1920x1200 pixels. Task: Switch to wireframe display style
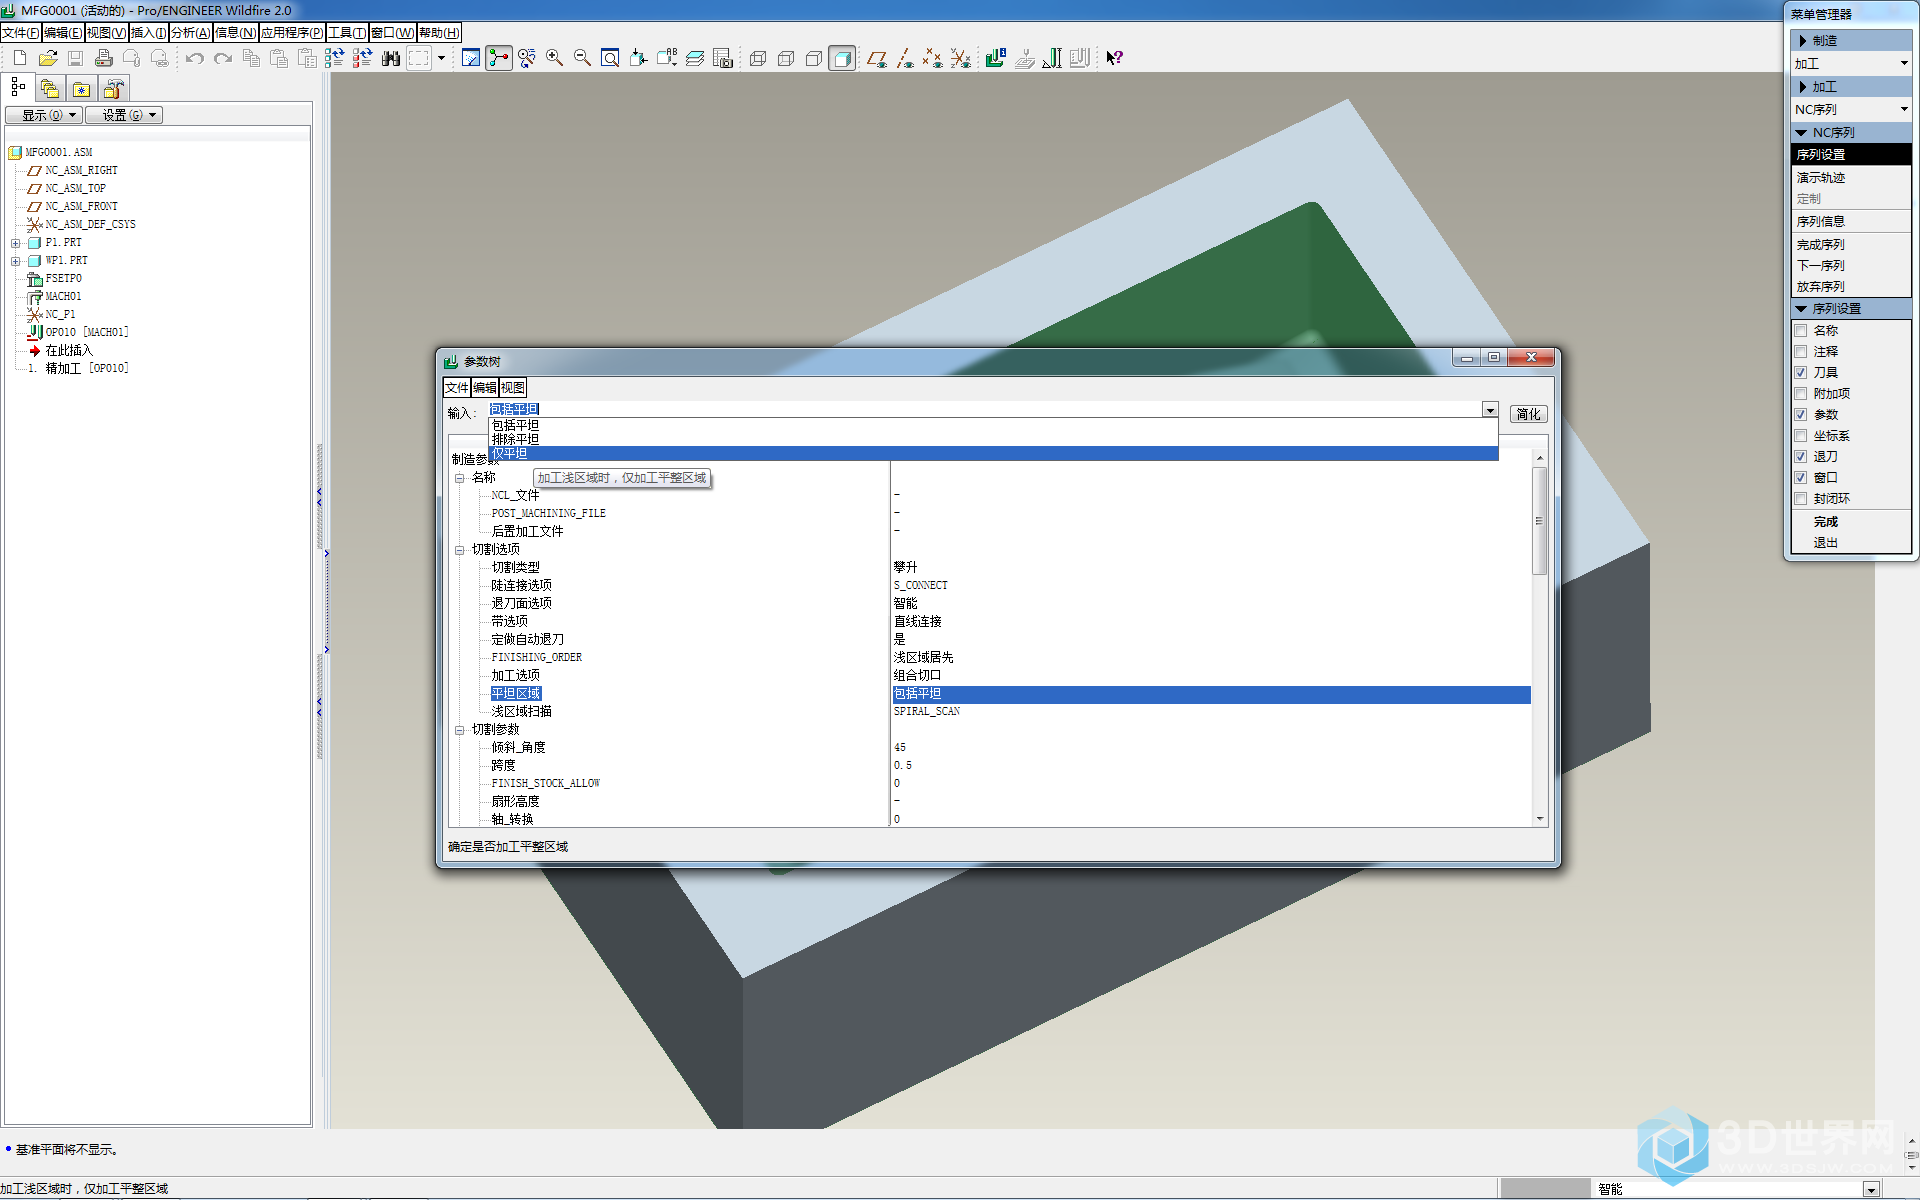pyautogui.click(x=758, y=58)
